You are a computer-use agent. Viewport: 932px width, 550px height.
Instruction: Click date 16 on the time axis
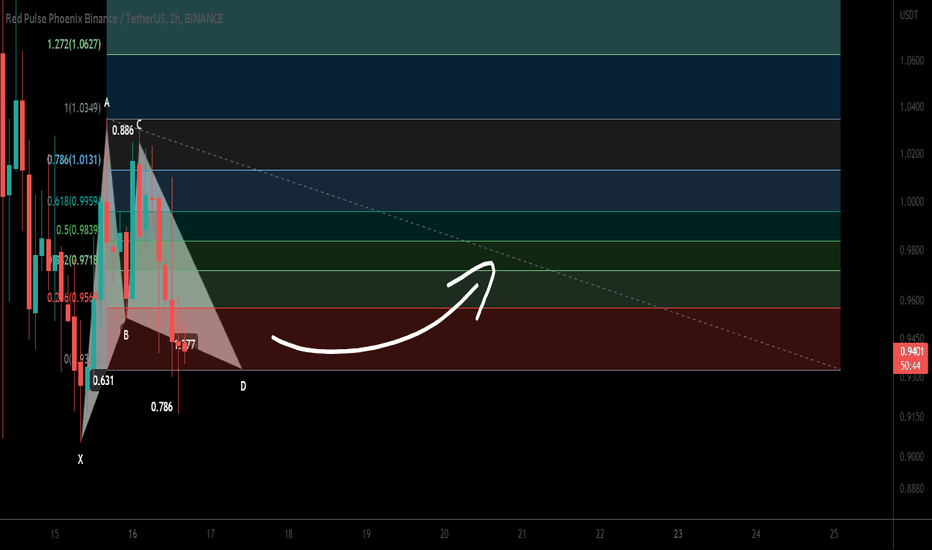point(133,534)
